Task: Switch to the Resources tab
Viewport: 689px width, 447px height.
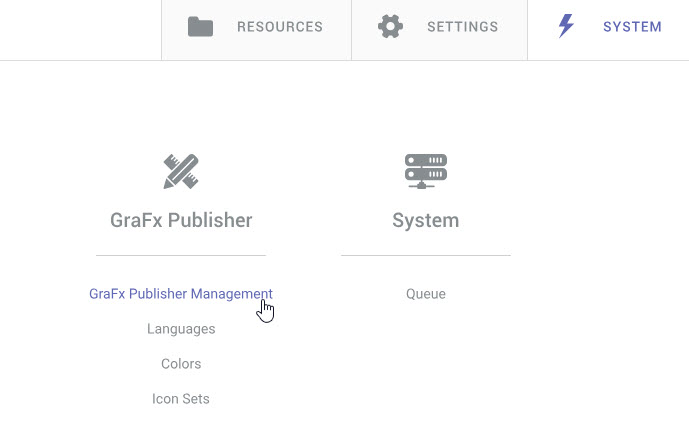Action: coord(257,30)
